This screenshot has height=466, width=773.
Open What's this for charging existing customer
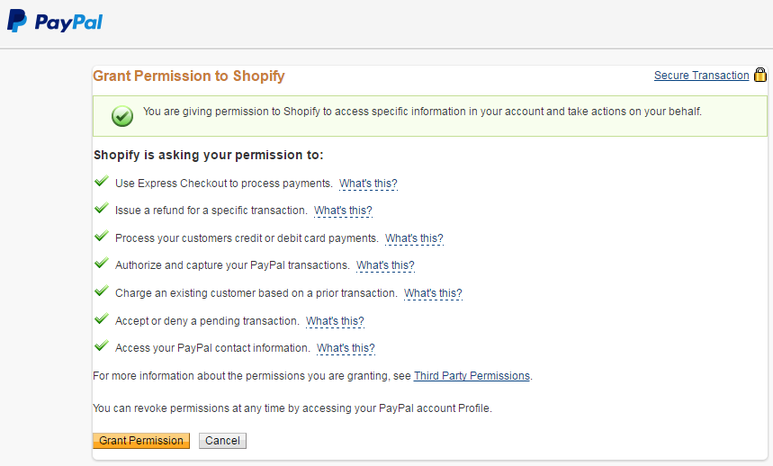(x=433, y=294)
